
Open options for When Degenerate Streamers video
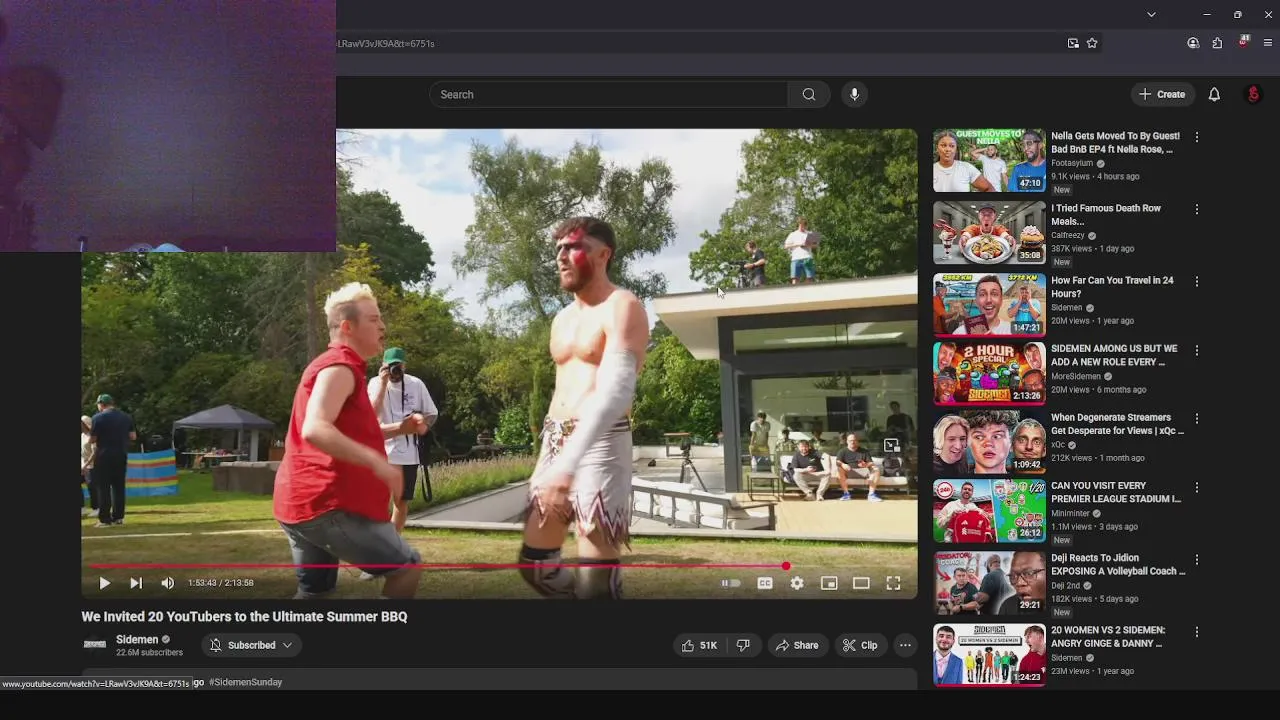[1197, 419]
